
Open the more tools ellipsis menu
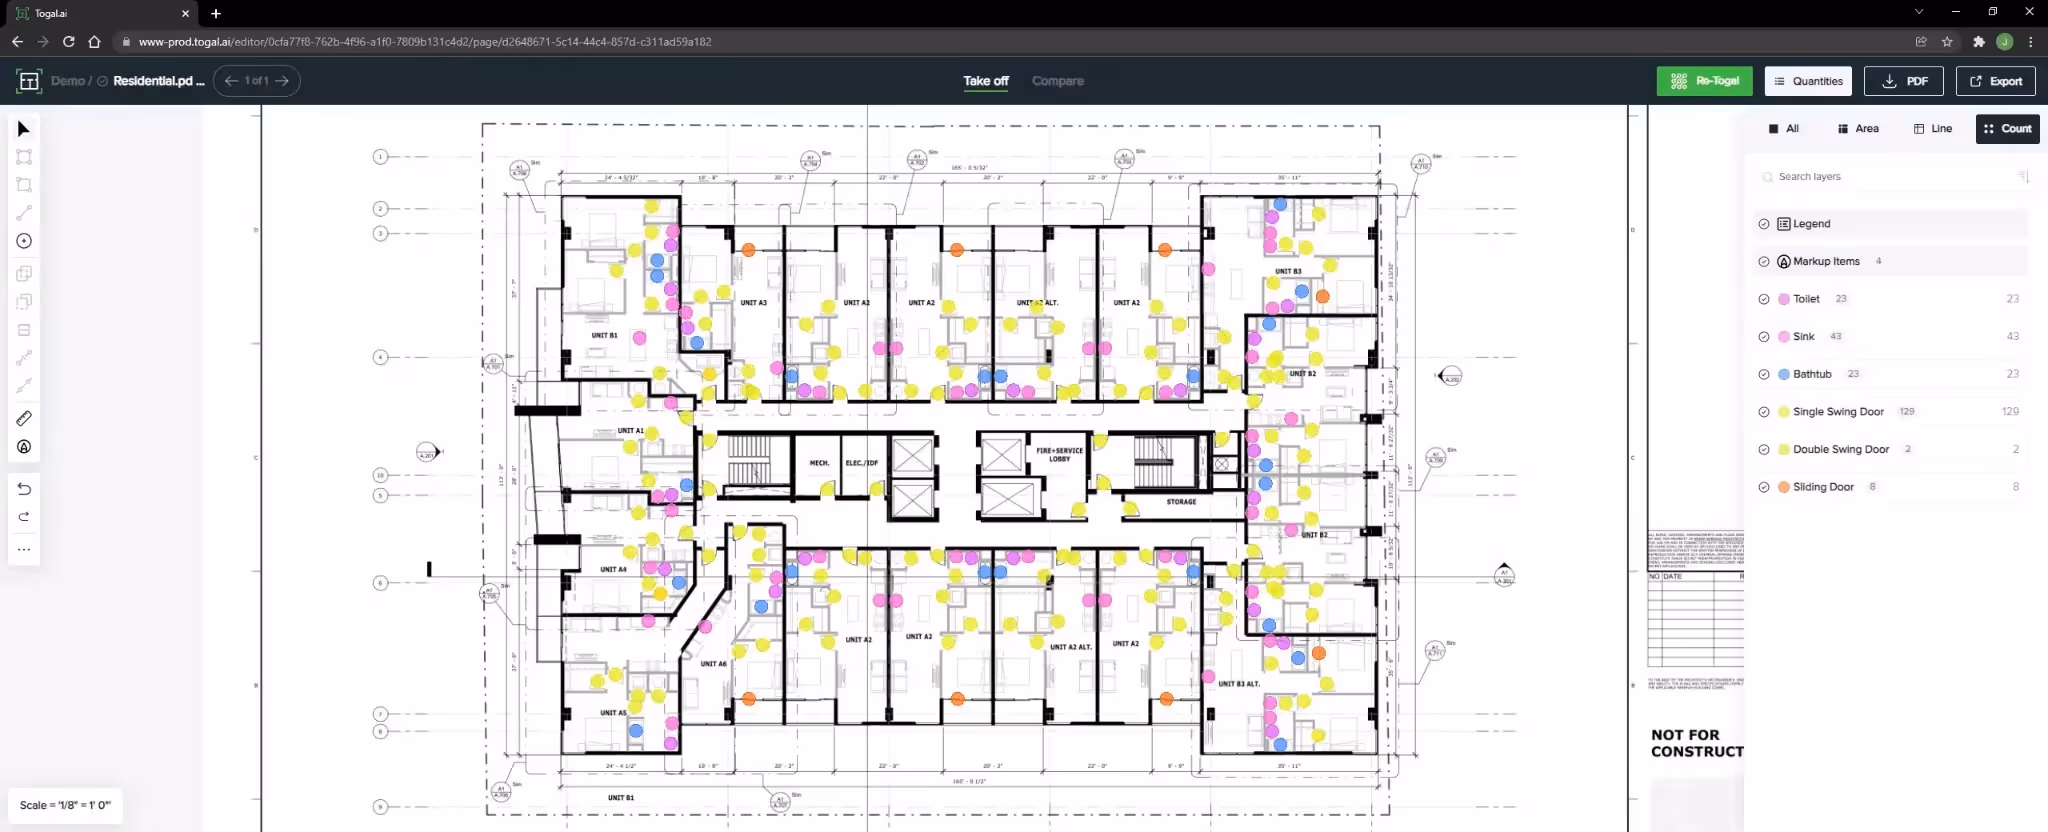pos(24,549)
